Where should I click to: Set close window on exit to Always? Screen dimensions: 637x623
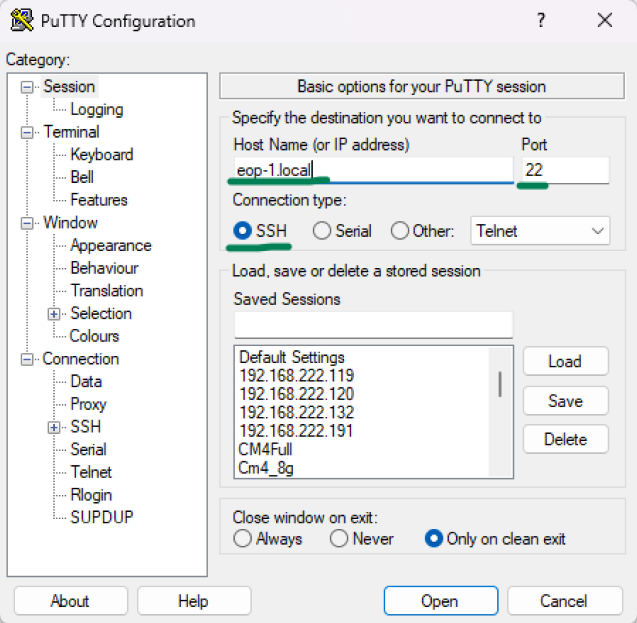243,539
